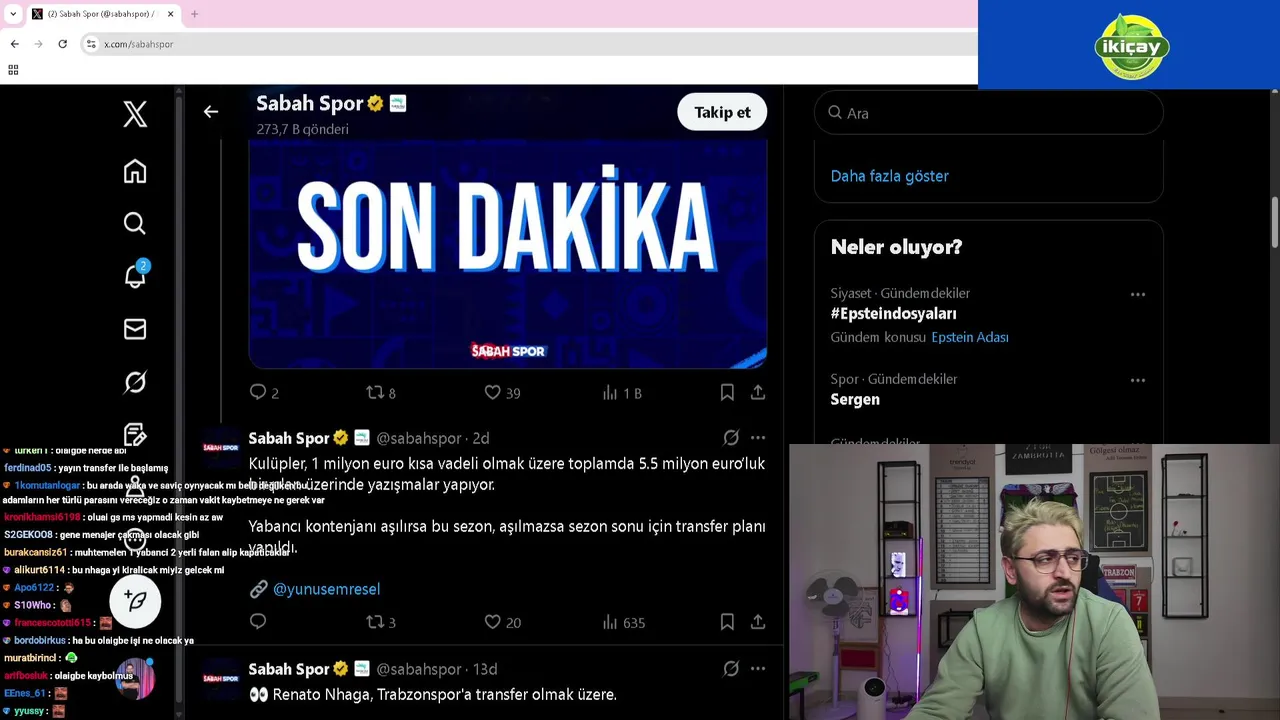Click Neler oluyor? heading

[896, 247]
